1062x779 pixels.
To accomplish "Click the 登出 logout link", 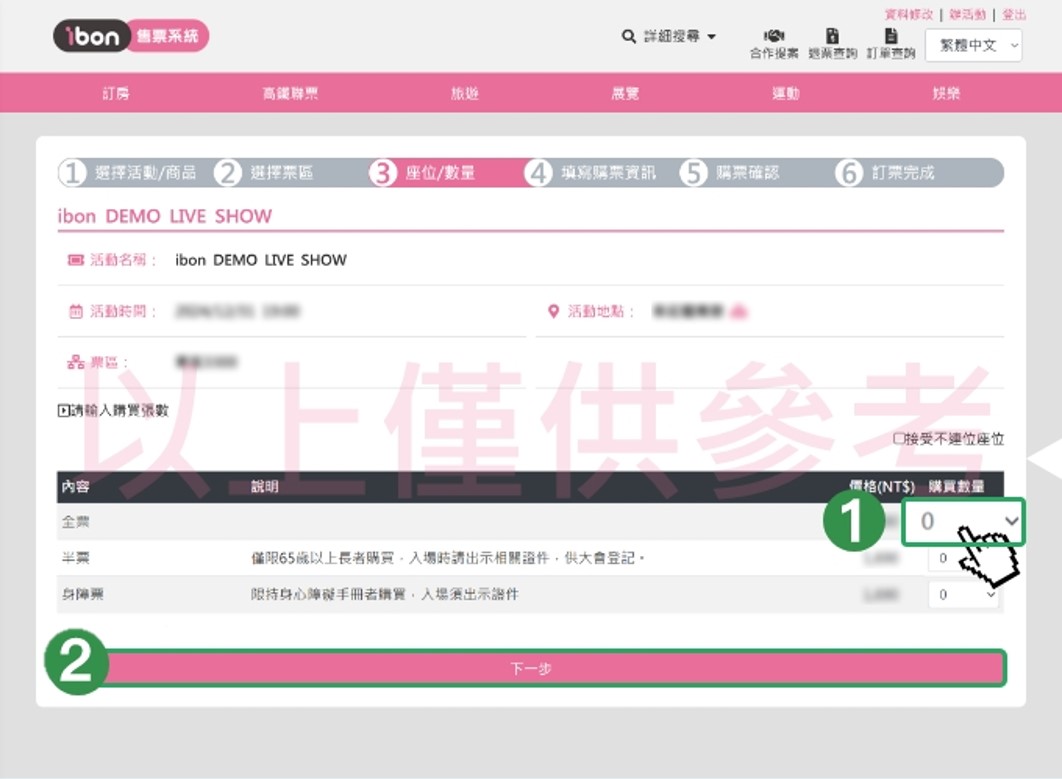I will coord(1013,14).
